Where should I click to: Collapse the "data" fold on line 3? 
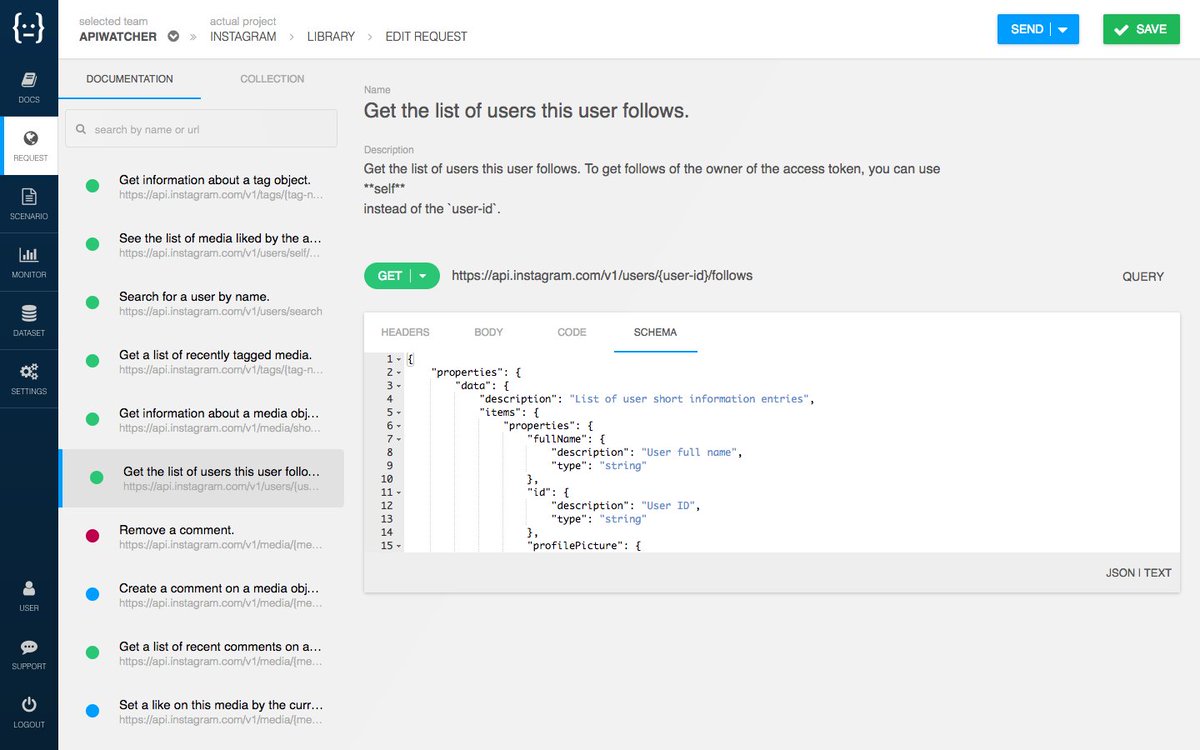(399, 385)
